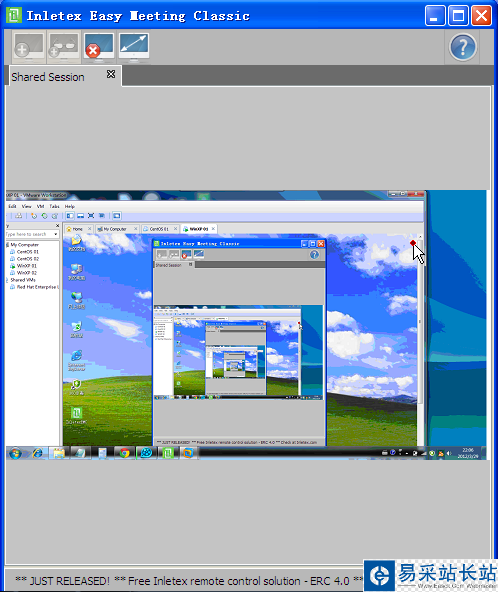The image size is (498, 592).
Task: Click Internet Explorer icon on shared XP desktop
Action: pyautogui.click(x=76, y=360)
